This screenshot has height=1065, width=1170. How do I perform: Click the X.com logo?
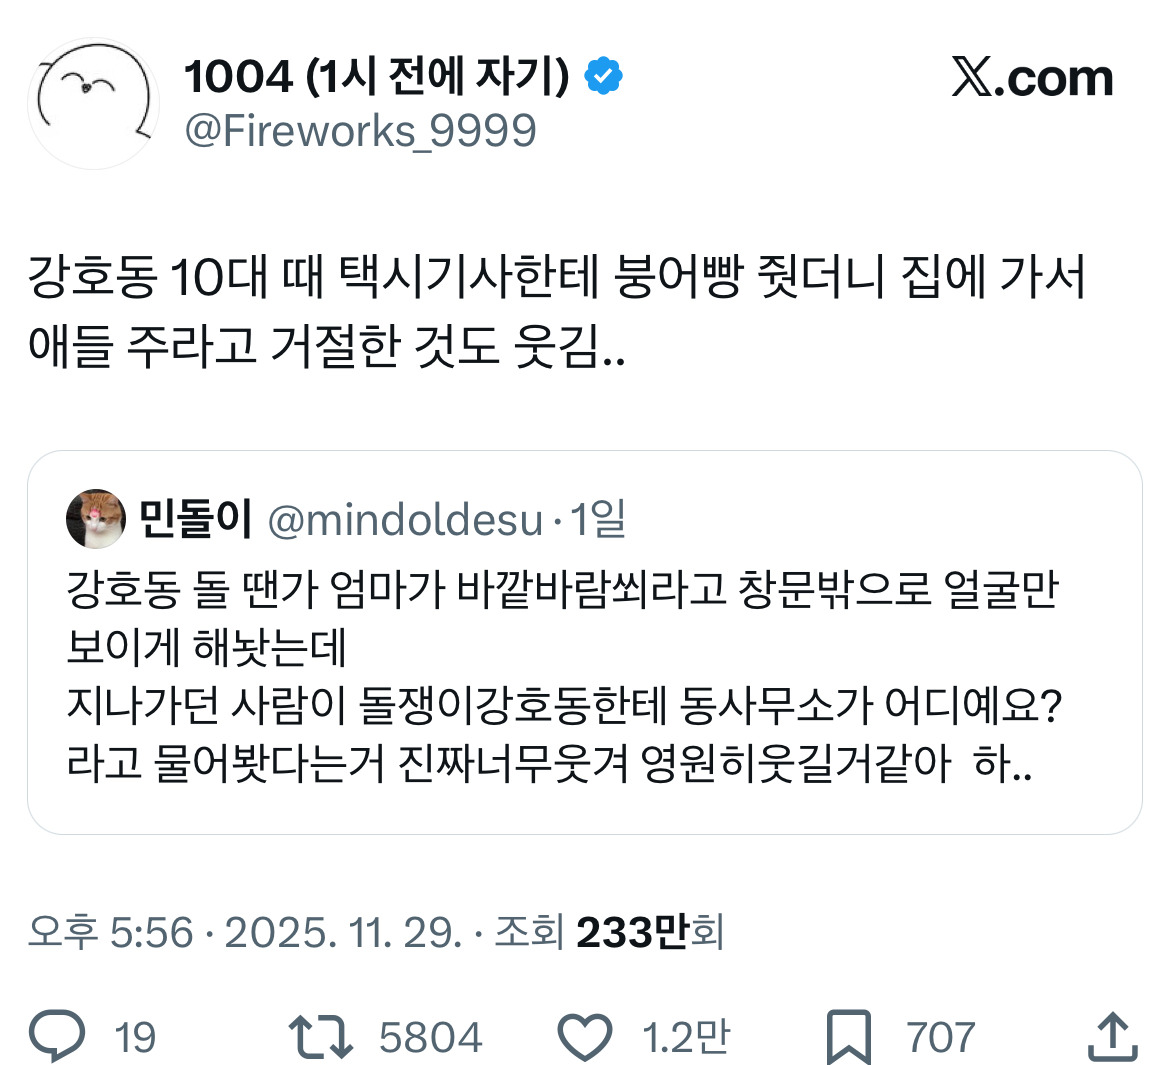1032,78
